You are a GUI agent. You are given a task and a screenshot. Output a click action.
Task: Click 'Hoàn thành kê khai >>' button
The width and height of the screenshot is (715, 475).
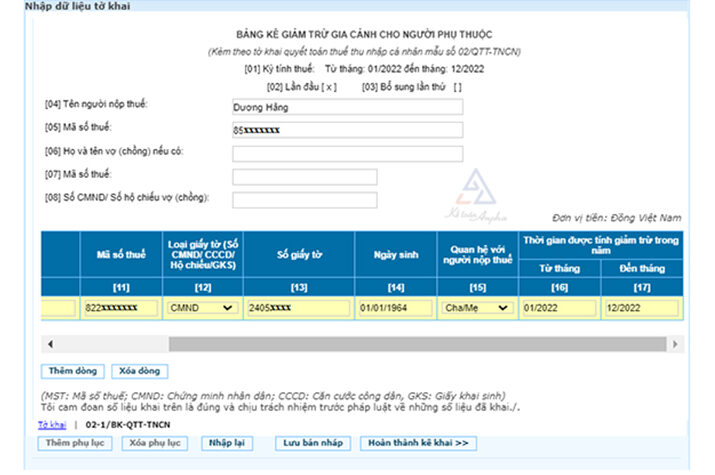point(418,443)
